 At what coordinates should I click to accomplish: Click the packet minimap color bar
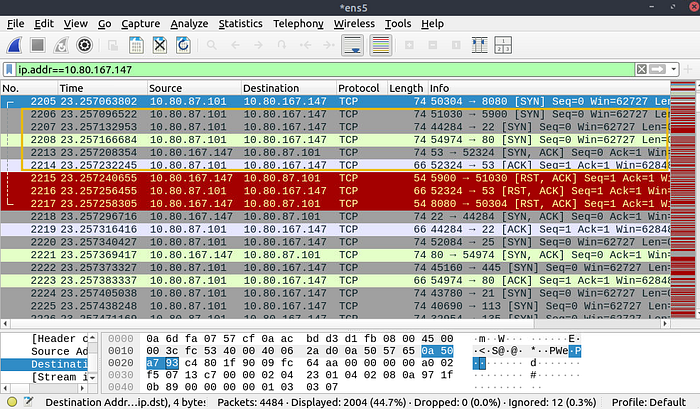pyautogui.click(x=683, y=200)
